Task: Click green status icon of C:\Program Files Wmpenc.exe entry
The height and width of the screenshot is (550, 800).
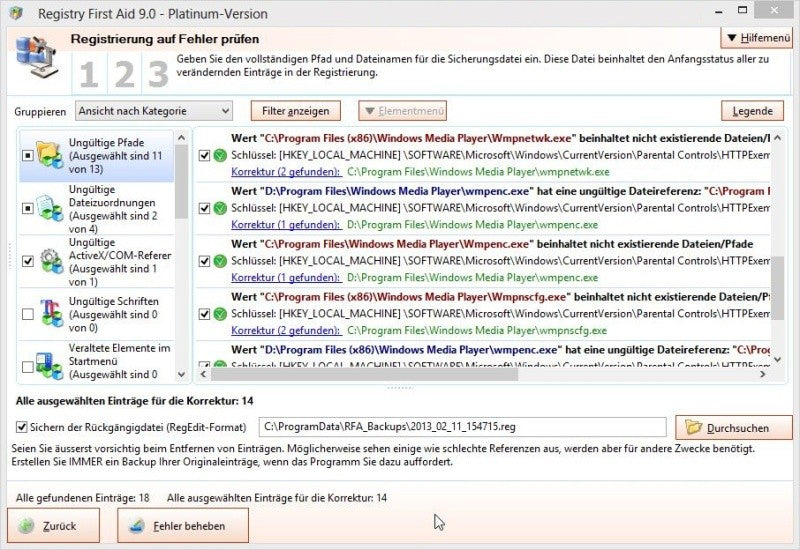Action: pos(220,261)
